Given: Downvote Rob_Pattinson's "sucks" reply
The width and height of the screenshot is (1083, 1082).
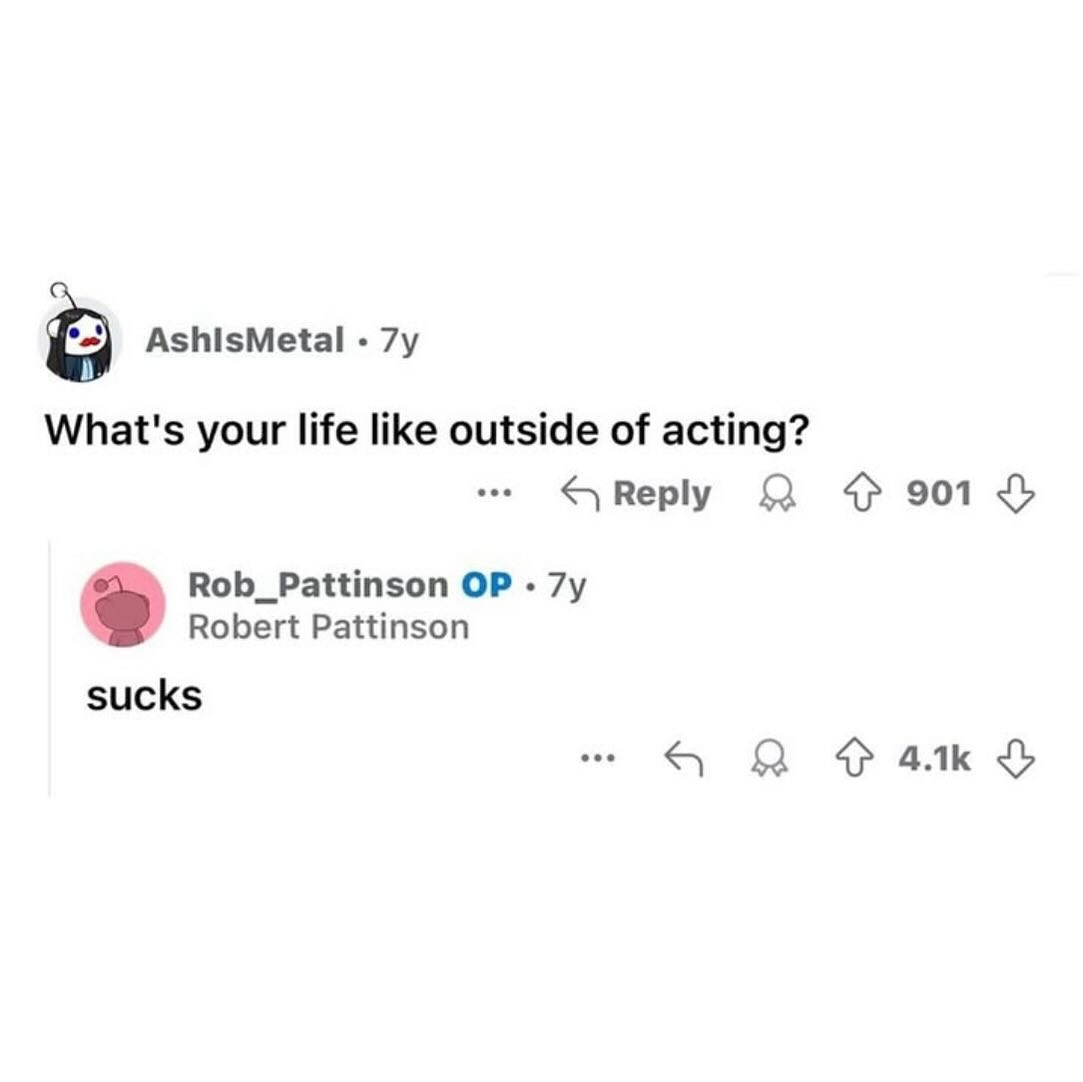Looking at the screenshot, I should click(1016, 759).
